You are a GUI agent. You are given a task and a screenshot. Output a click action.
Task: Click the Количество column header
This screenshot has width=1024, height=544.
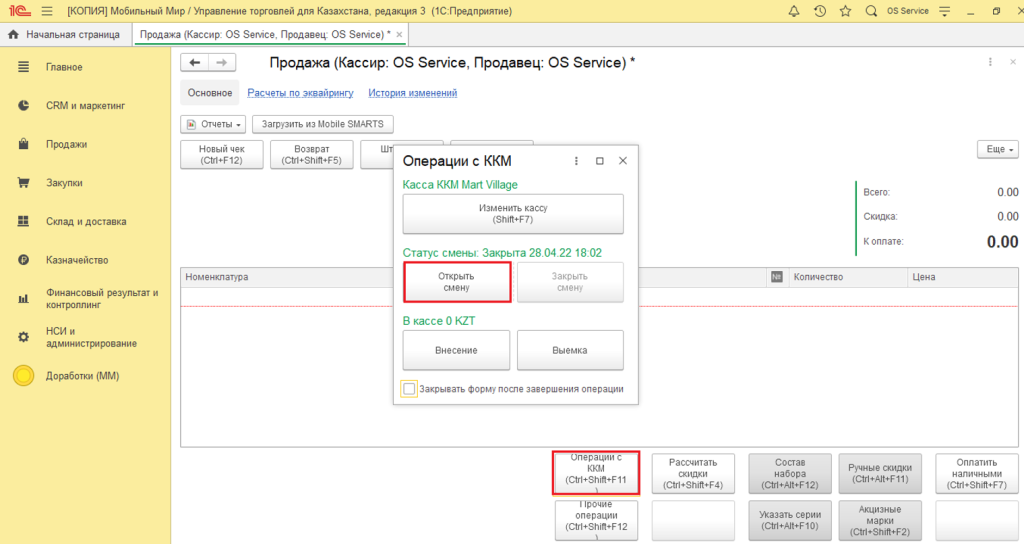pyautogui.click(x=818, y=277)
